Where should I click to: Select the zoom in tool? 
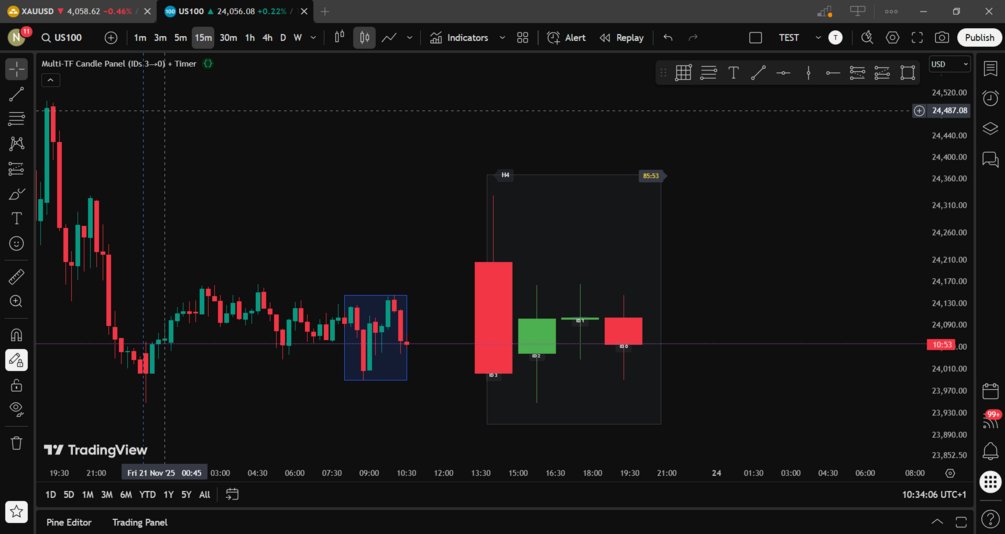pyautogui.click(x=17, y=301)
